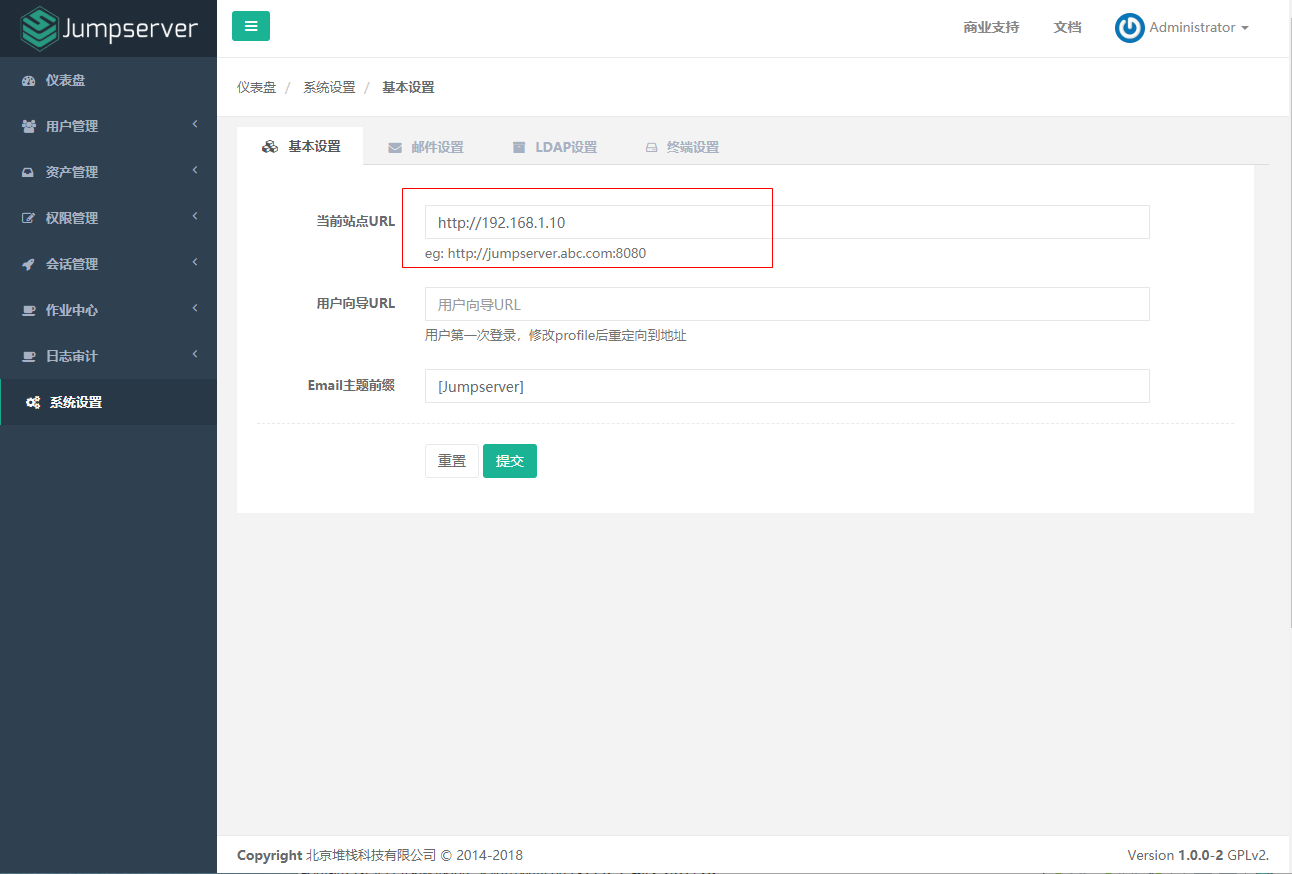The image size is (1292, 874).
Task: Select the 日志审计 audit log icon
Action: pos(29,355)
